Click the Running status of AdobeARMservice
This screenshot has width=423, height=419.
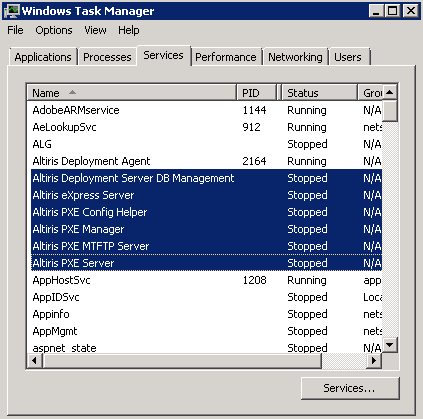(x=307, y=110)
